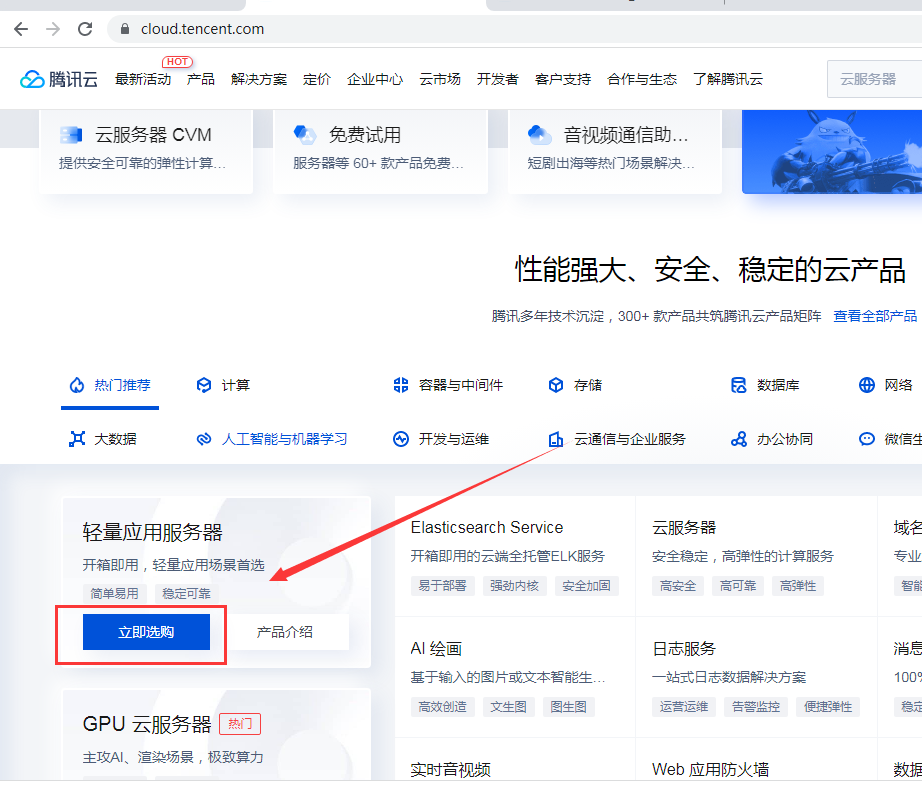Open the 最新活动 menu
The height and width of the screenshot is (786, 922).
click(x=143, y=79)
